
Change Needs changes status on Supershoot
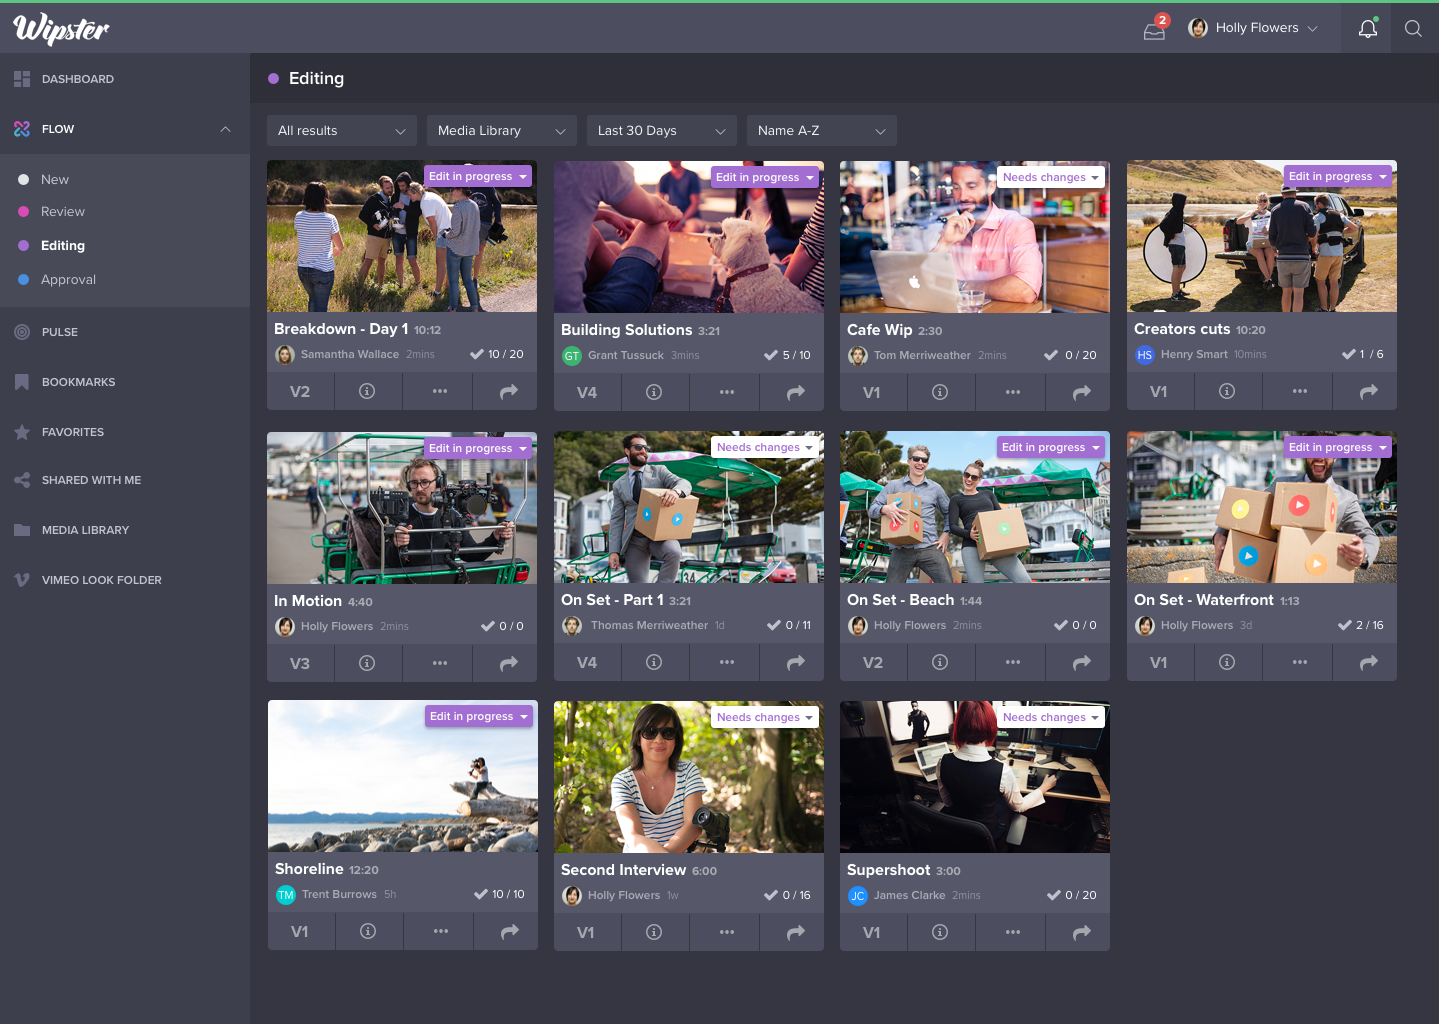coord(1051,717)
